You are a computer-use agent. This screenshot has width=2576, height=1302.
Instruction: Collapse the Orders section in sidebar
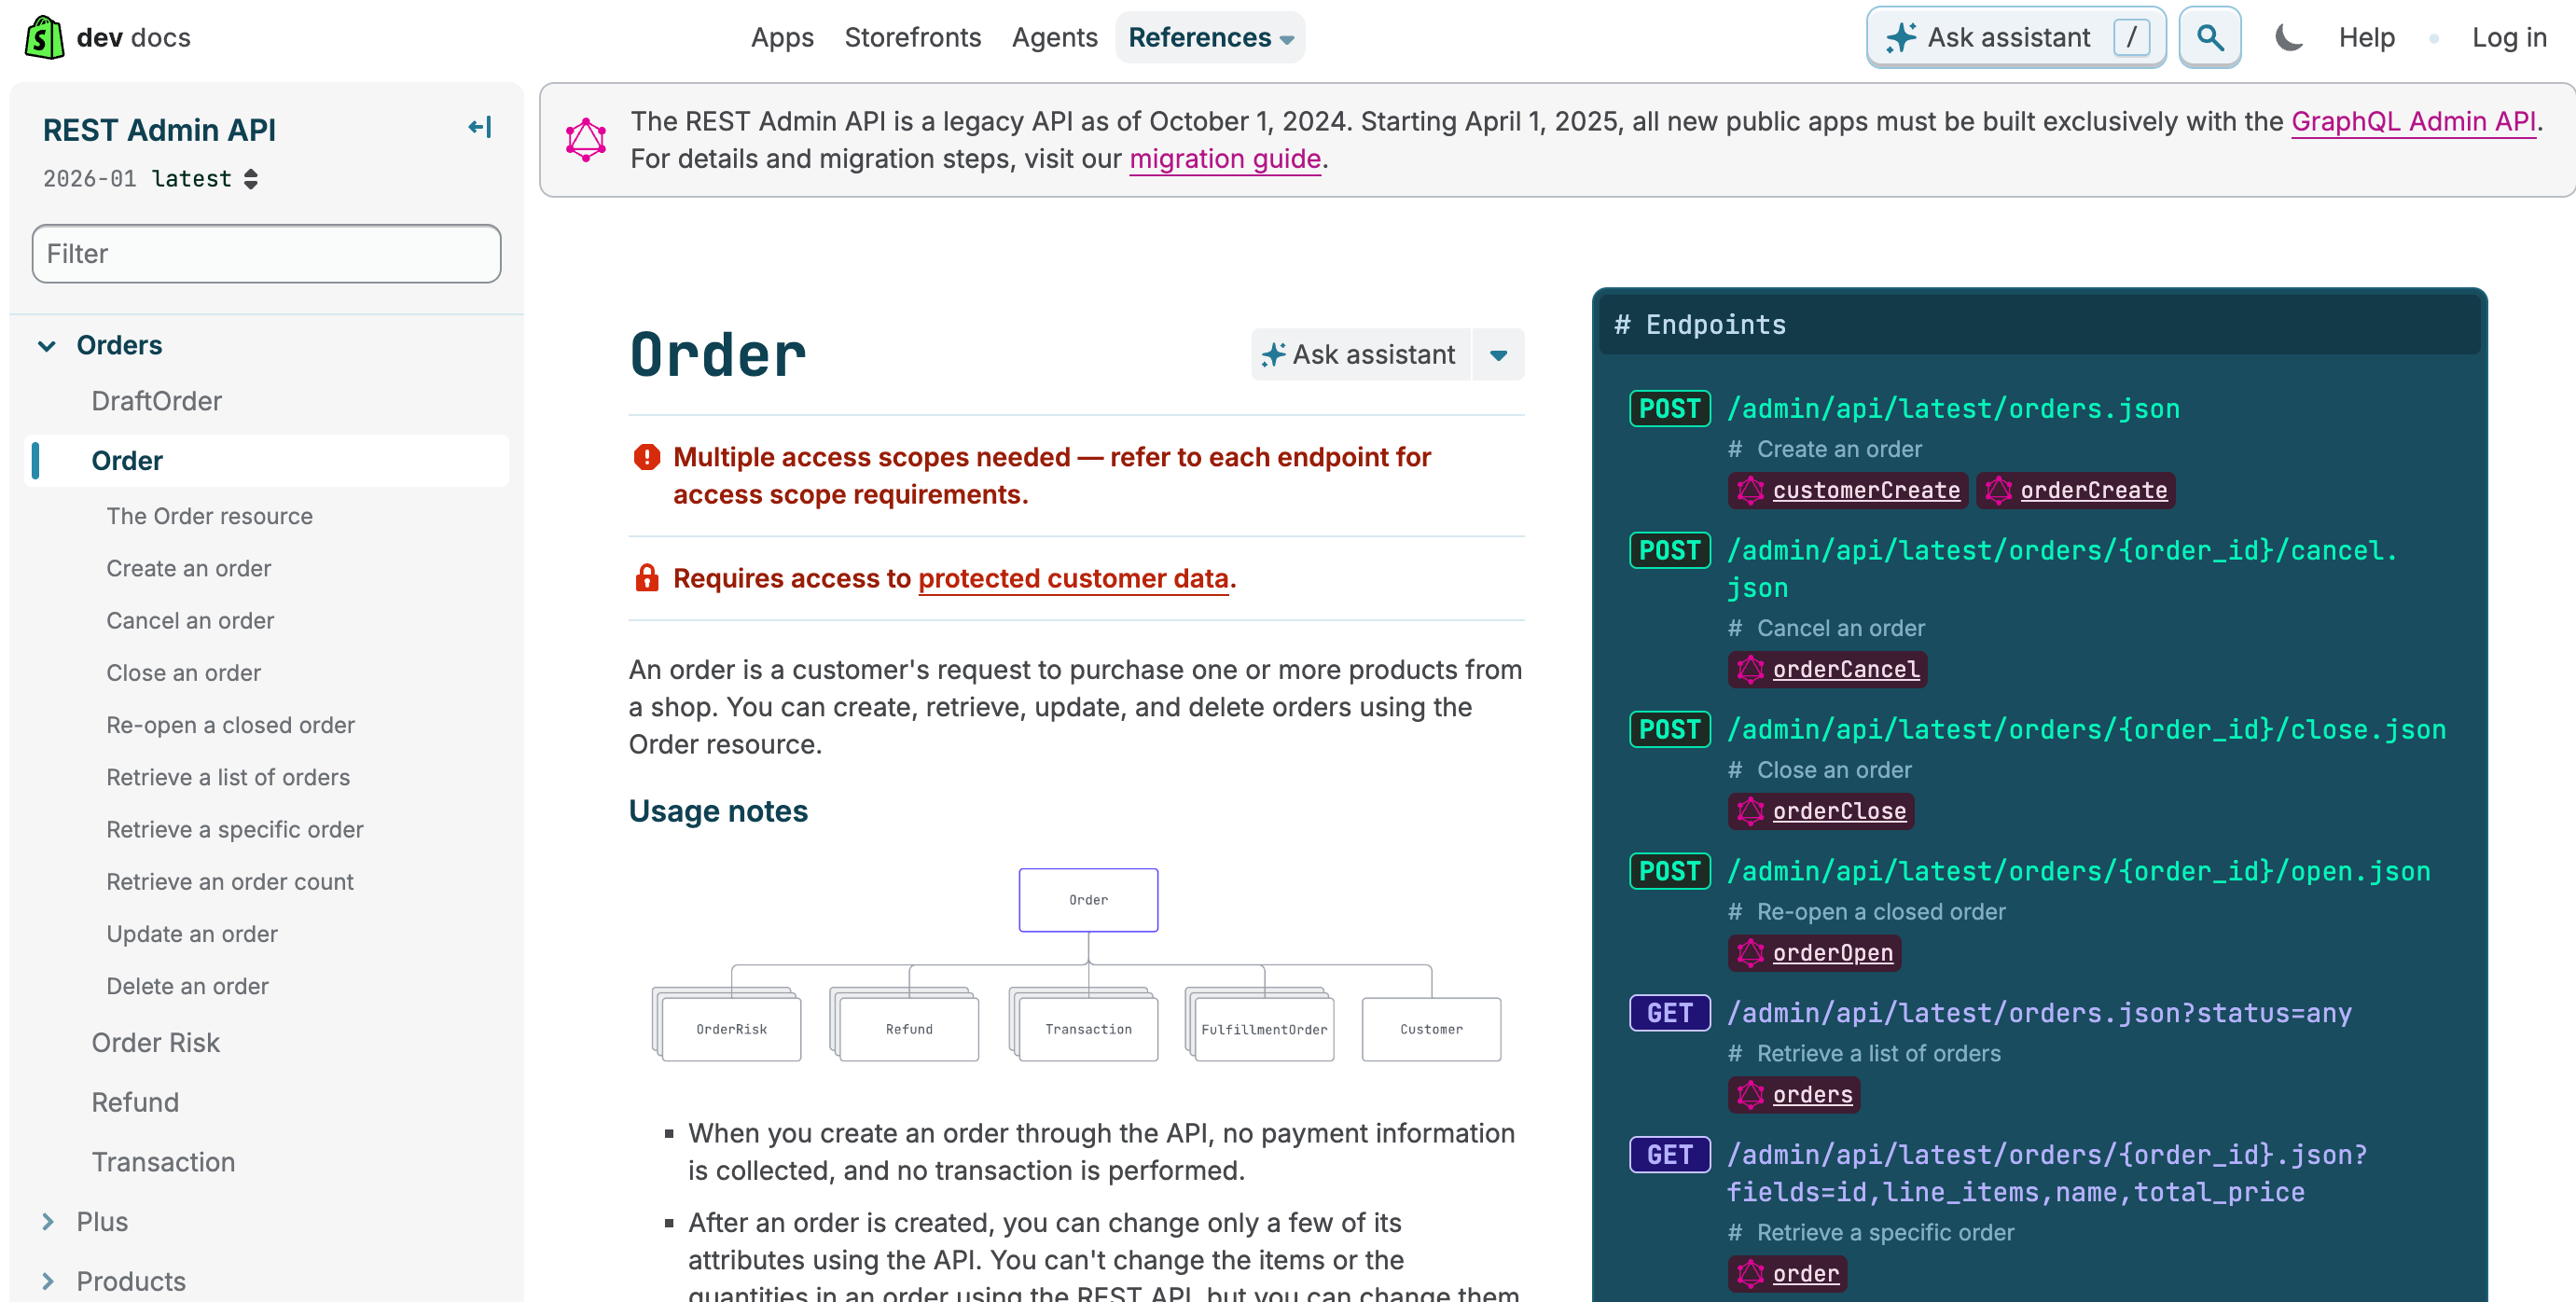click(46, 345)
